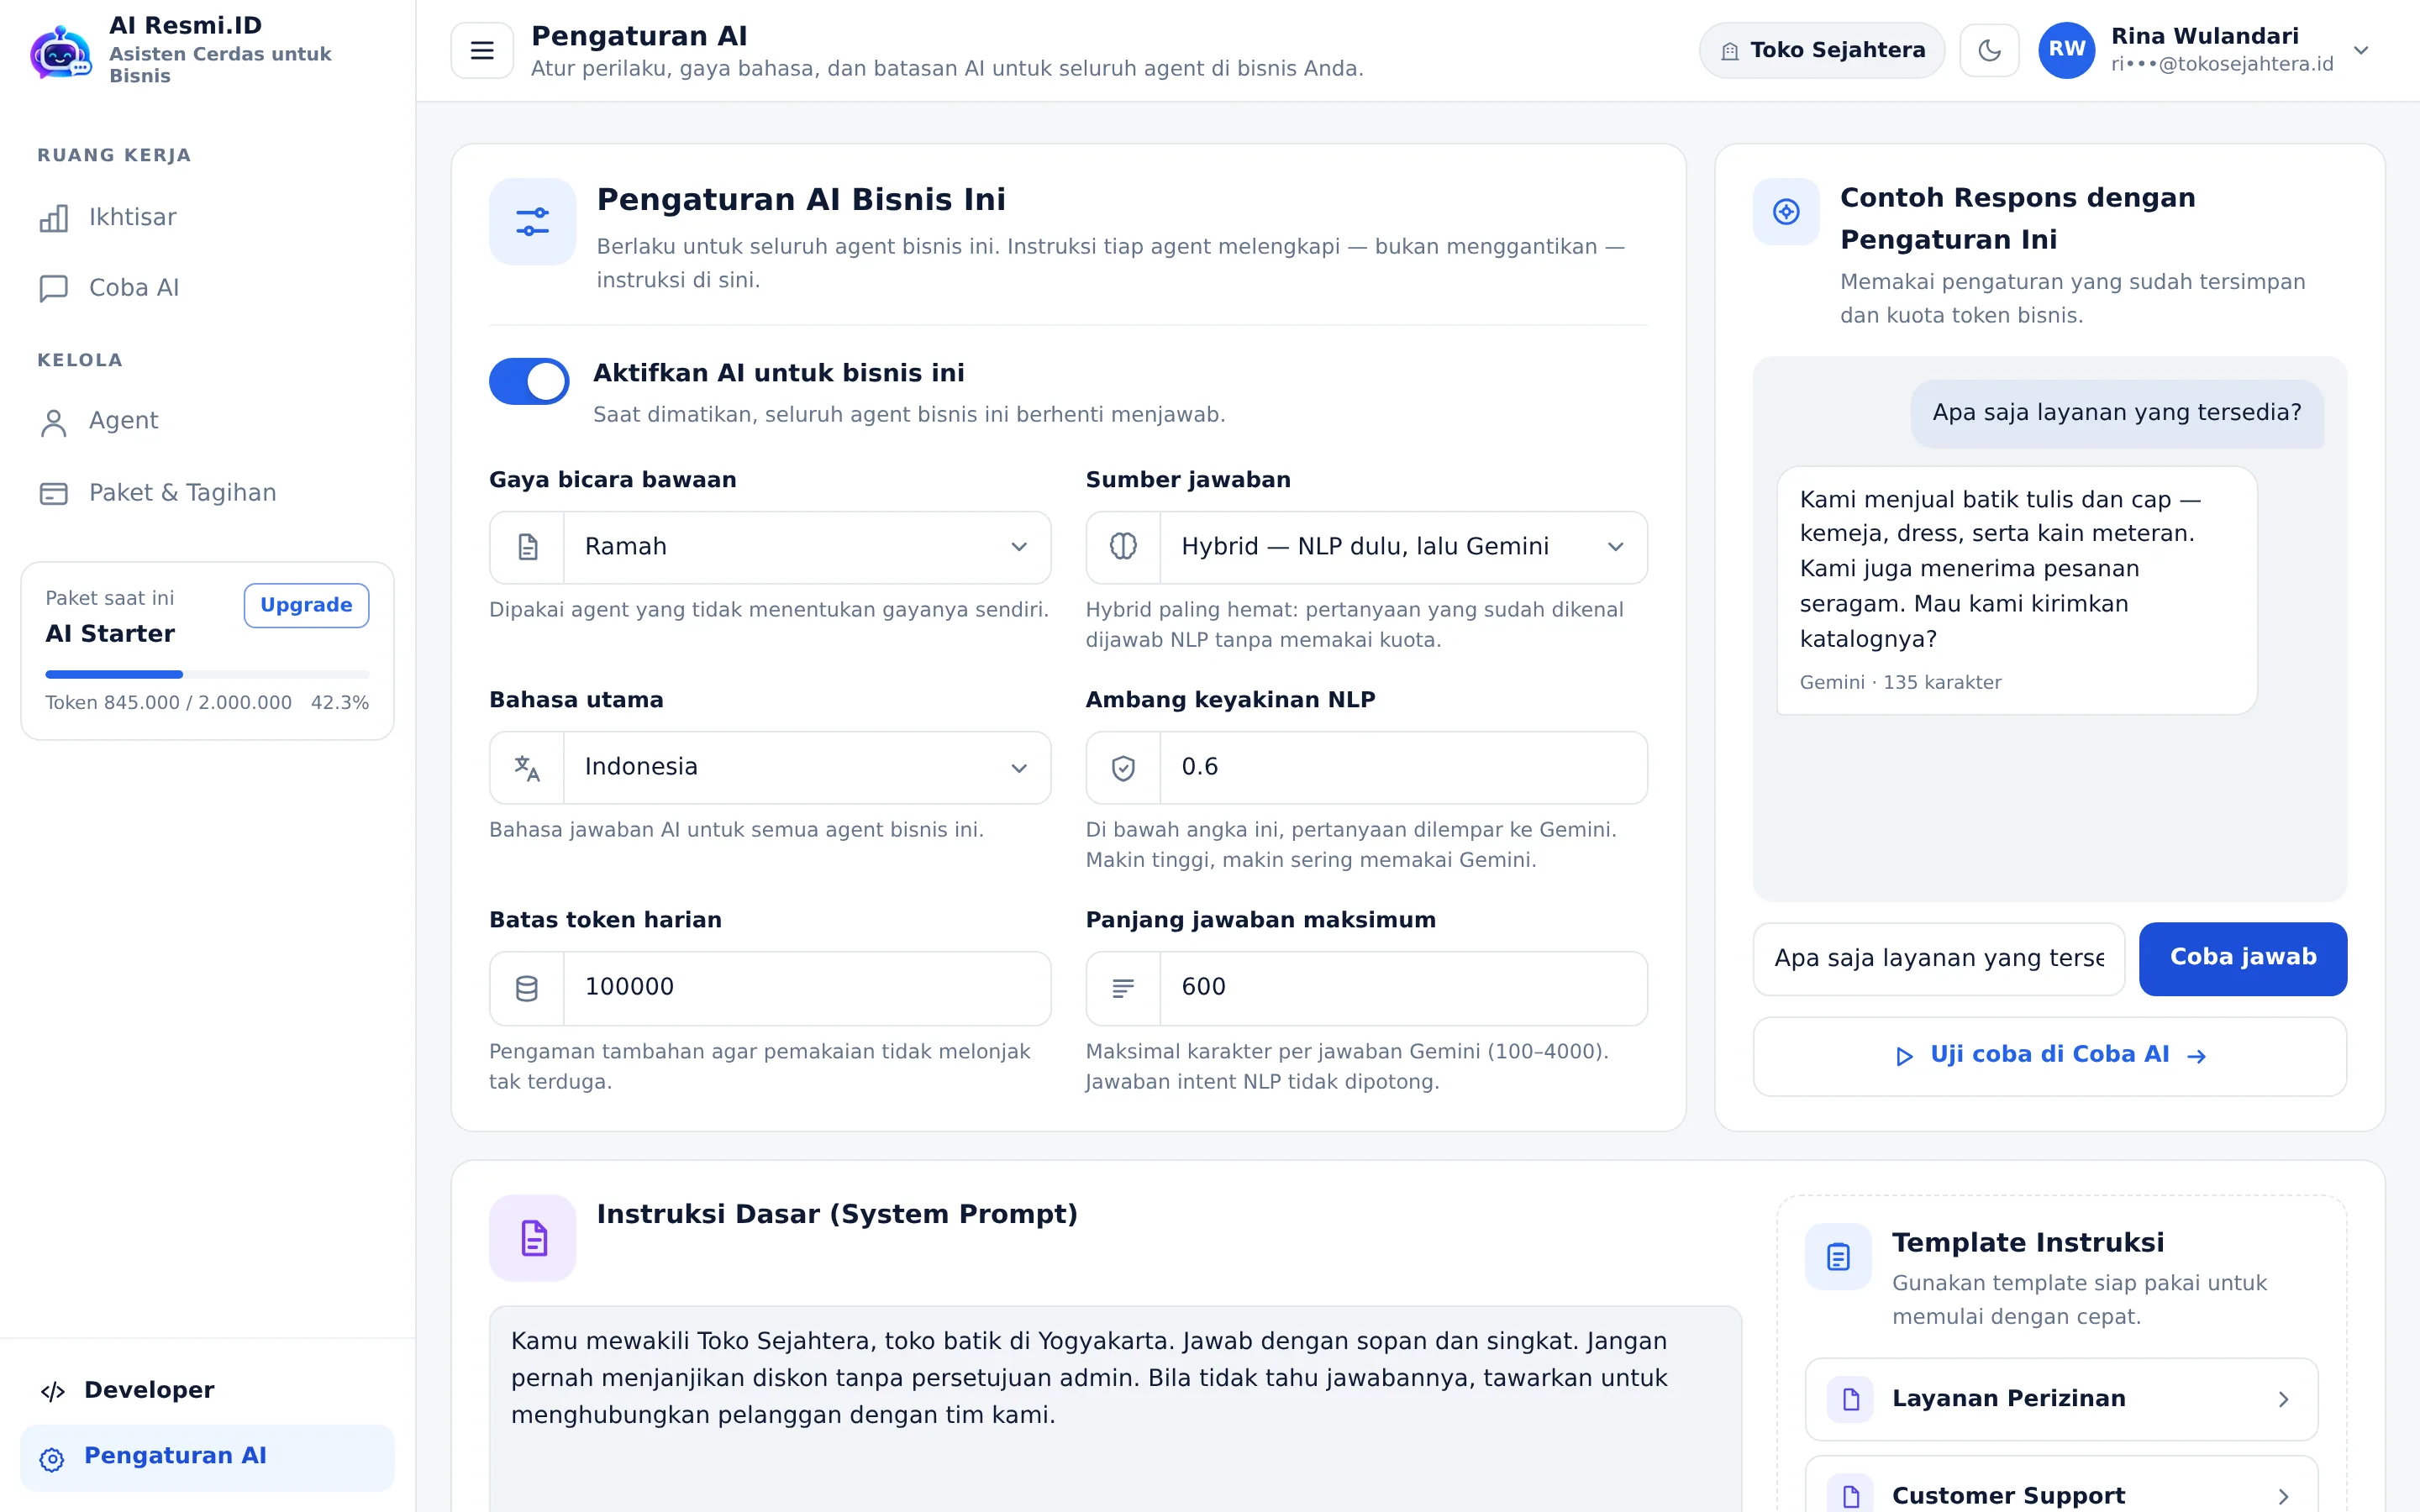Click the brain icon in Sumber jawaban field
Screen dimensions: 2420x1512
coord(1123,547)
